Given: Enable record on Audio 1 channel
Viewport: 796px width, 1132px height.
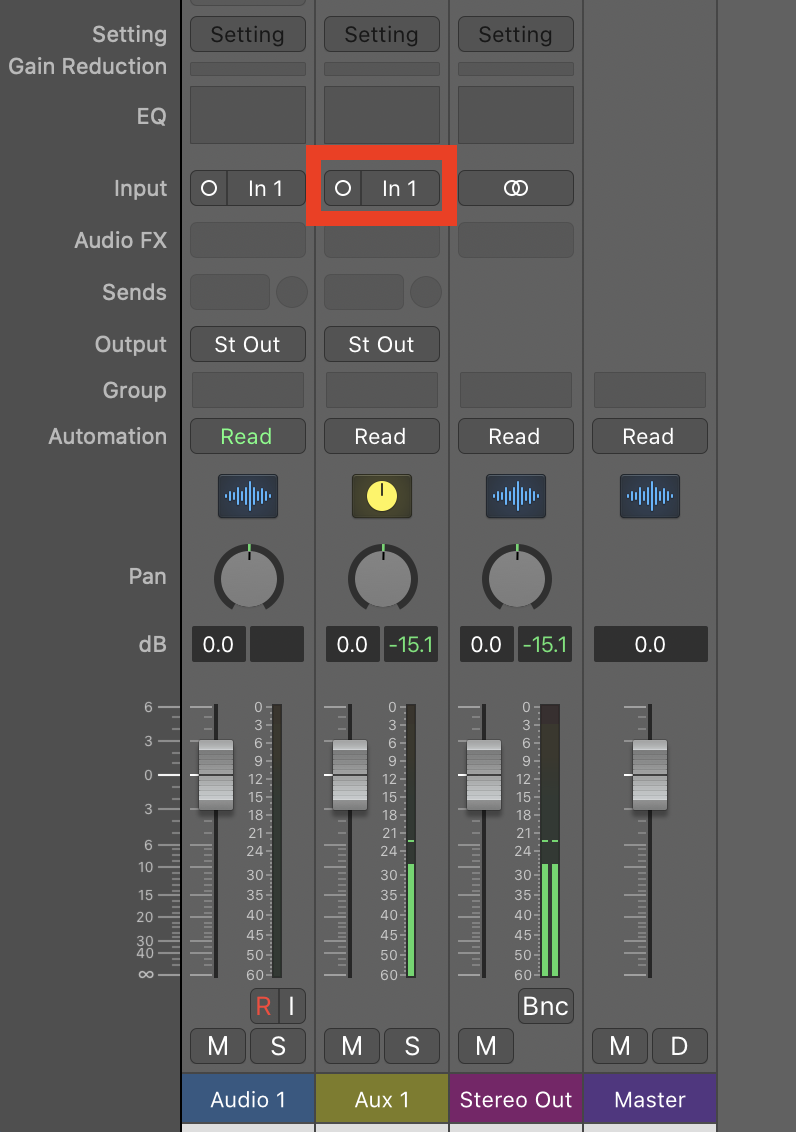Looking at the screenshot, I should (264, 1006).
